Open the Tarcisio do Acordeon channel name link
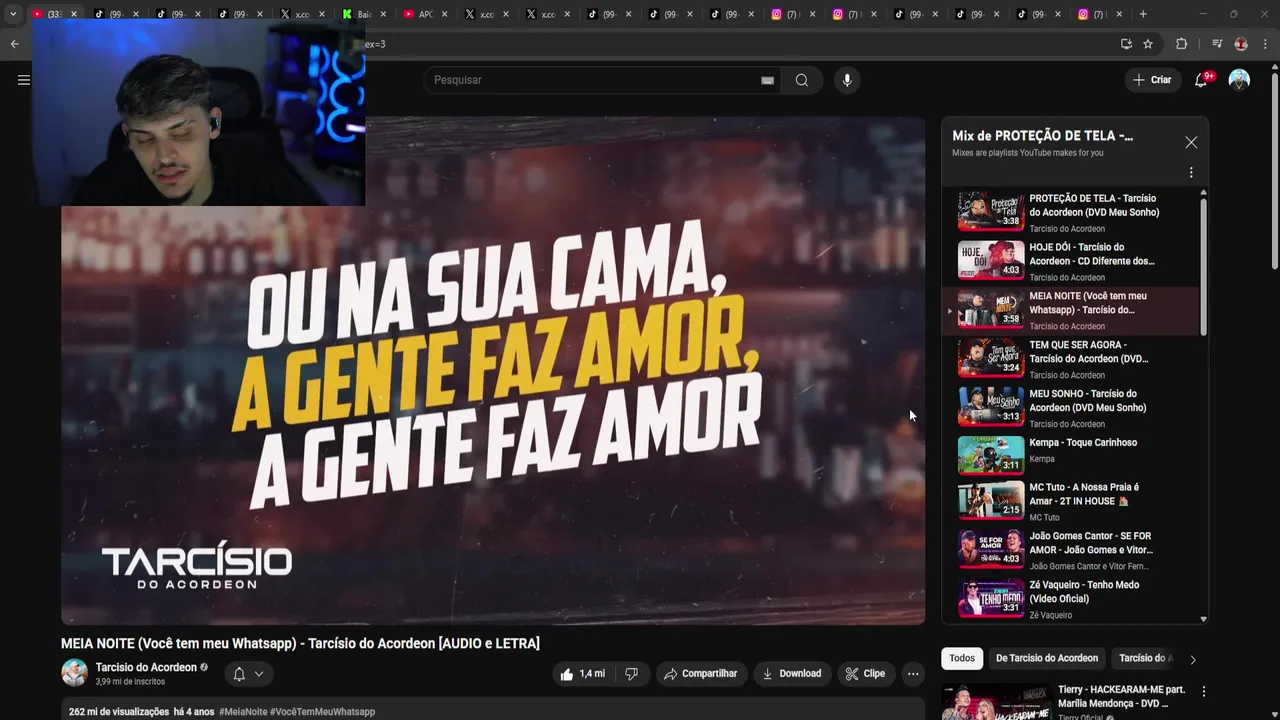 click(x=146, y=667)
